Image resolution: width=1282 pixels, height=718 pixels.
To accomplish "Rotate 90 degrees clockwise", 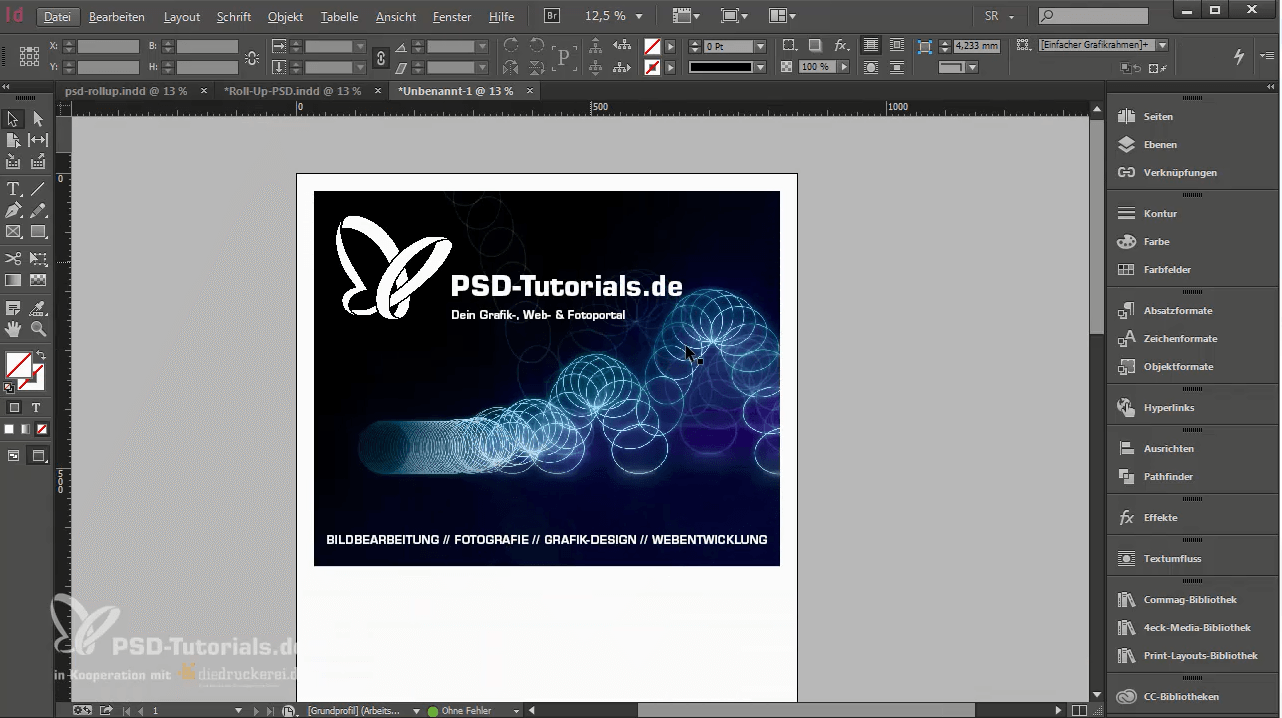I will pyautogui.click(x=511, y=46).
